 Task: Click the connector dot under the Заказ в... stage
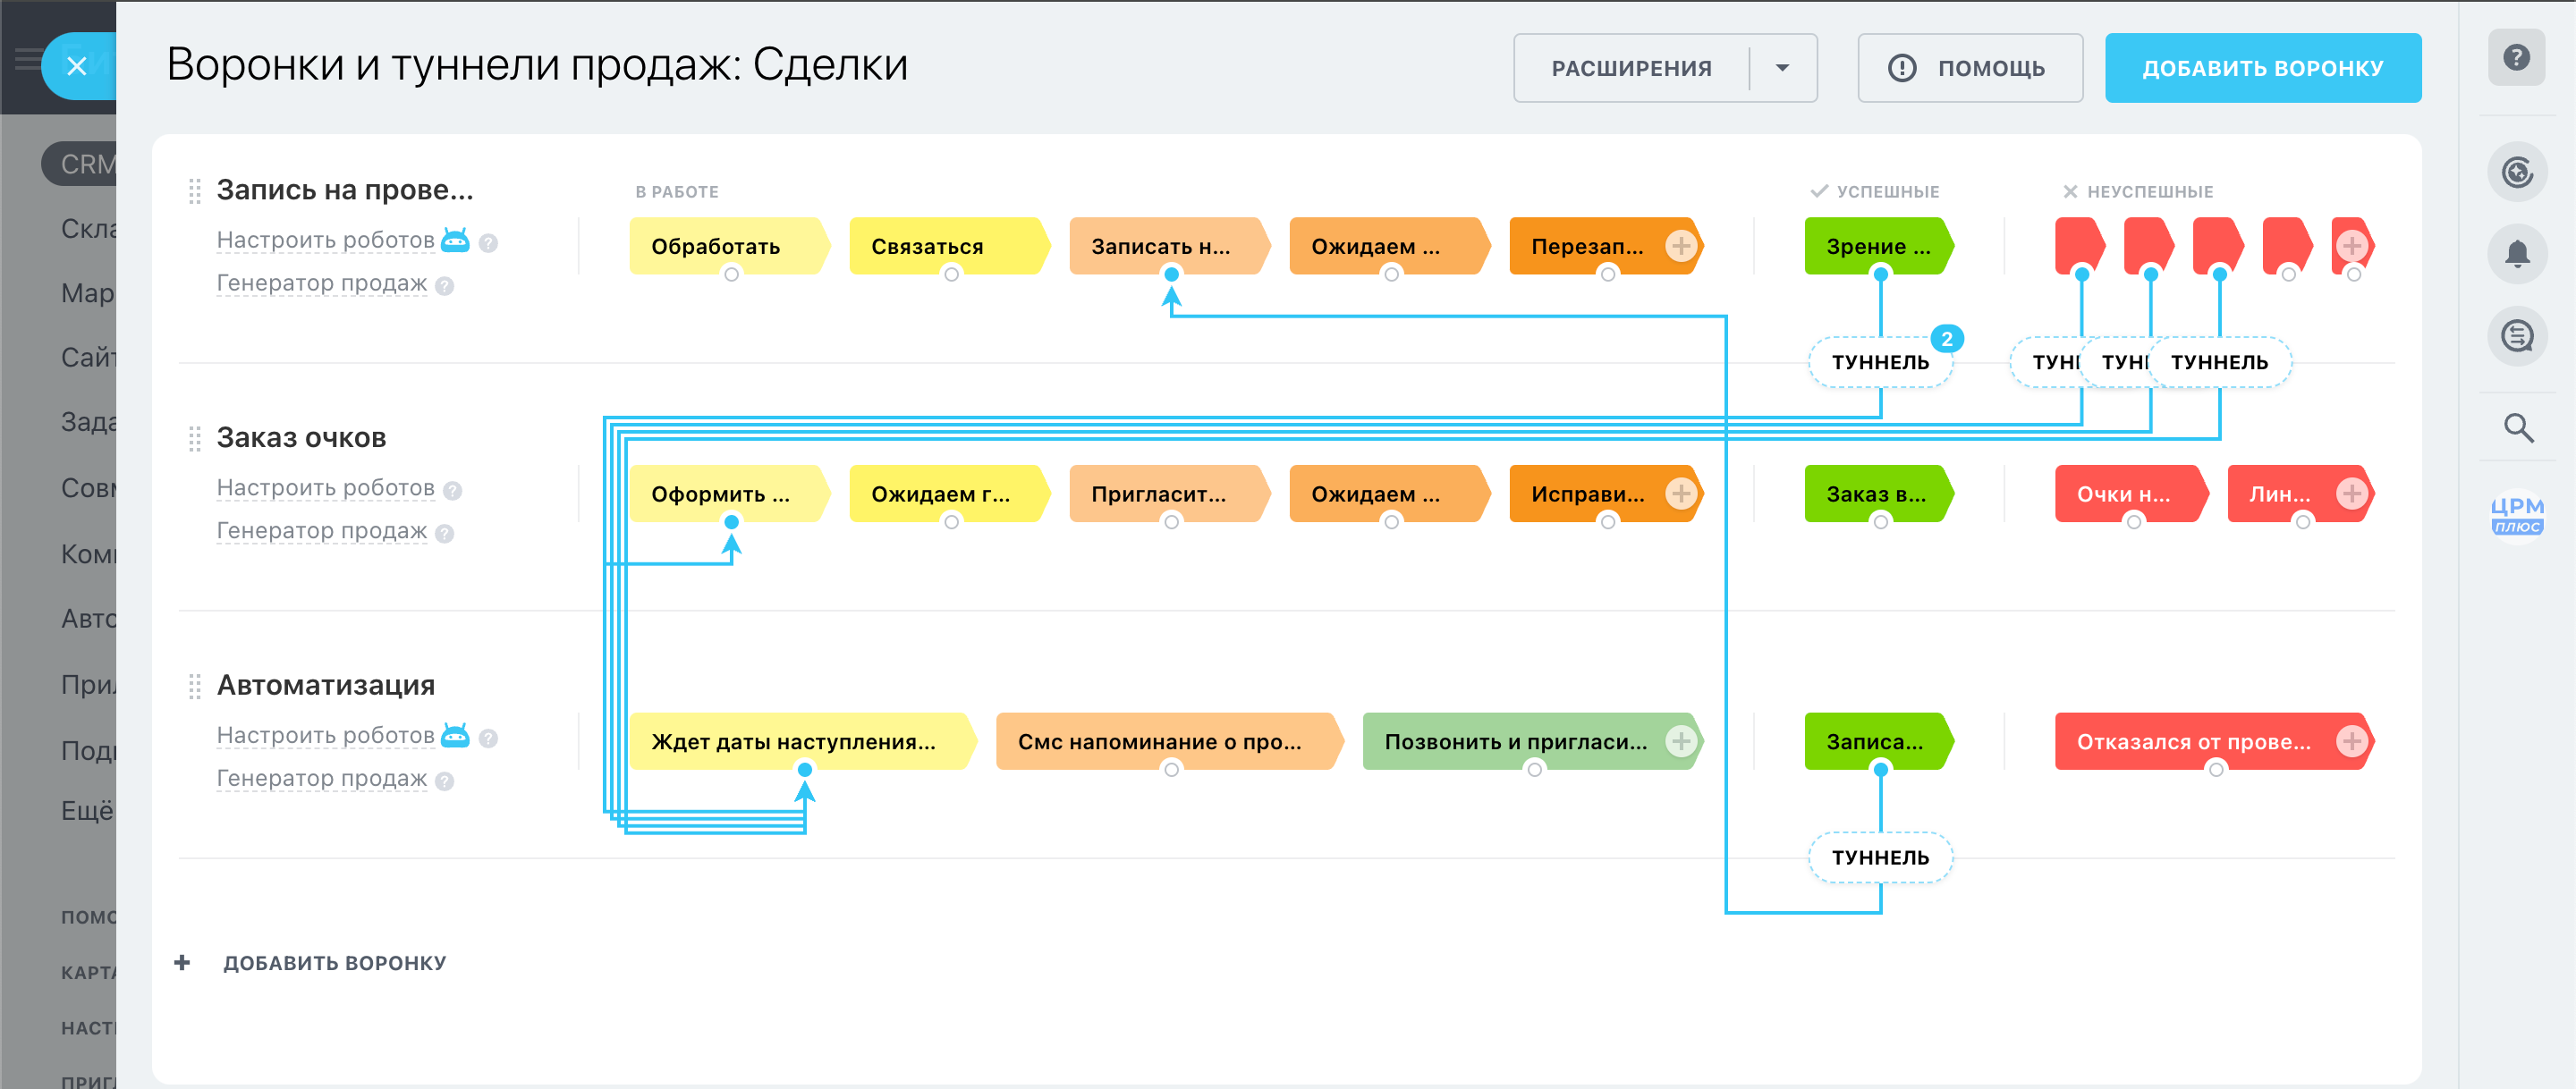pyautogui.click(x=1880, y=522)
